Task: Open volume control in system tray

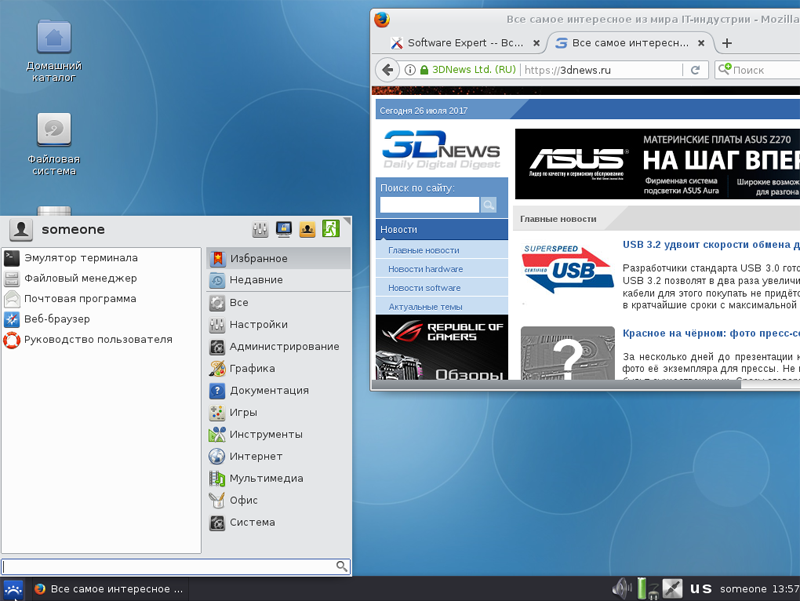Action: click(622, 588)
